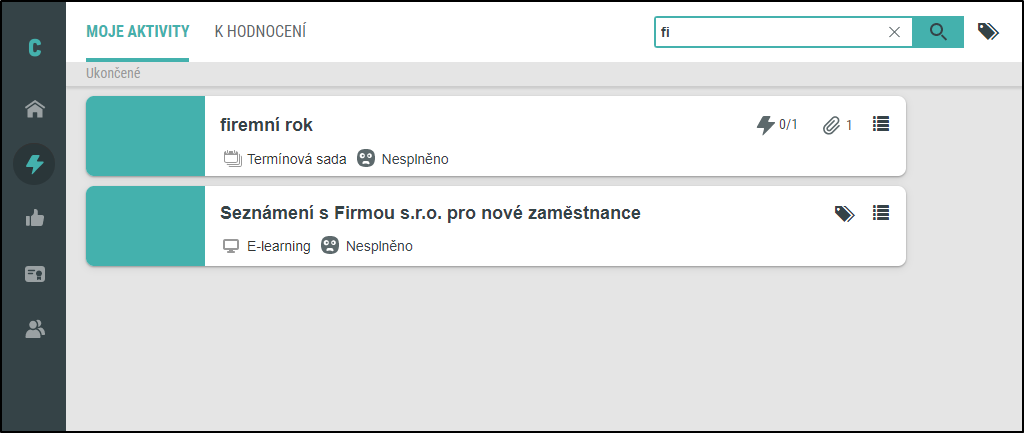Viewport: 1024px width, 433px height.
Task: Click the search input containing 'fi'
Action: [x=771, y=32]
